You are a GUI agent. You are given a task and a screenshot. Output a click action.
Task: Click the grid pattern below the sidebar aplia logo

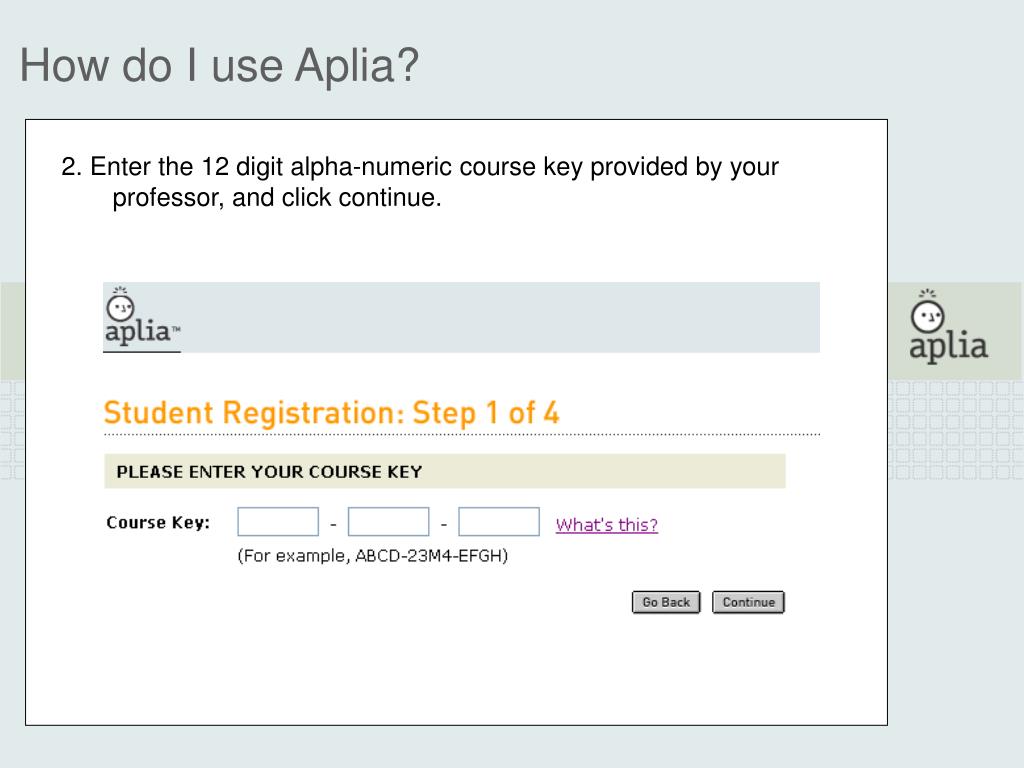pyautogui.click(x=955, y=430)
